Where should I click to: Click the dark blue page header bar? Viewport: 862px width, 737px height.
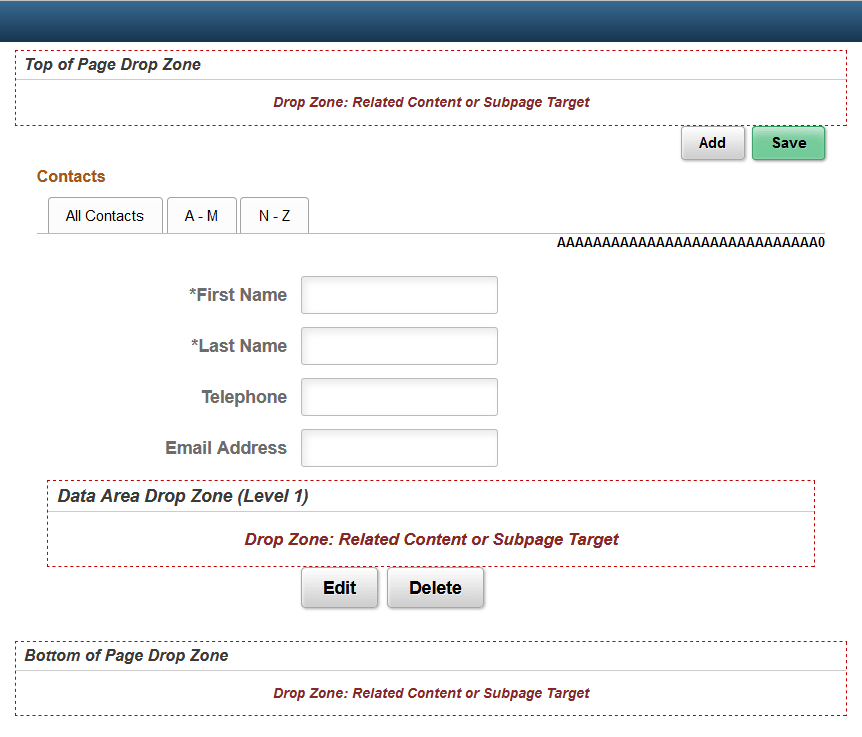point(431,18)
